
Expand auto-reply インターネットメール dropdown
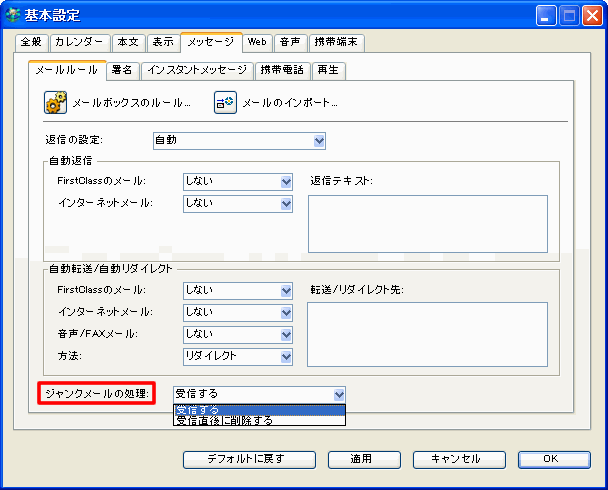[237, 203]
